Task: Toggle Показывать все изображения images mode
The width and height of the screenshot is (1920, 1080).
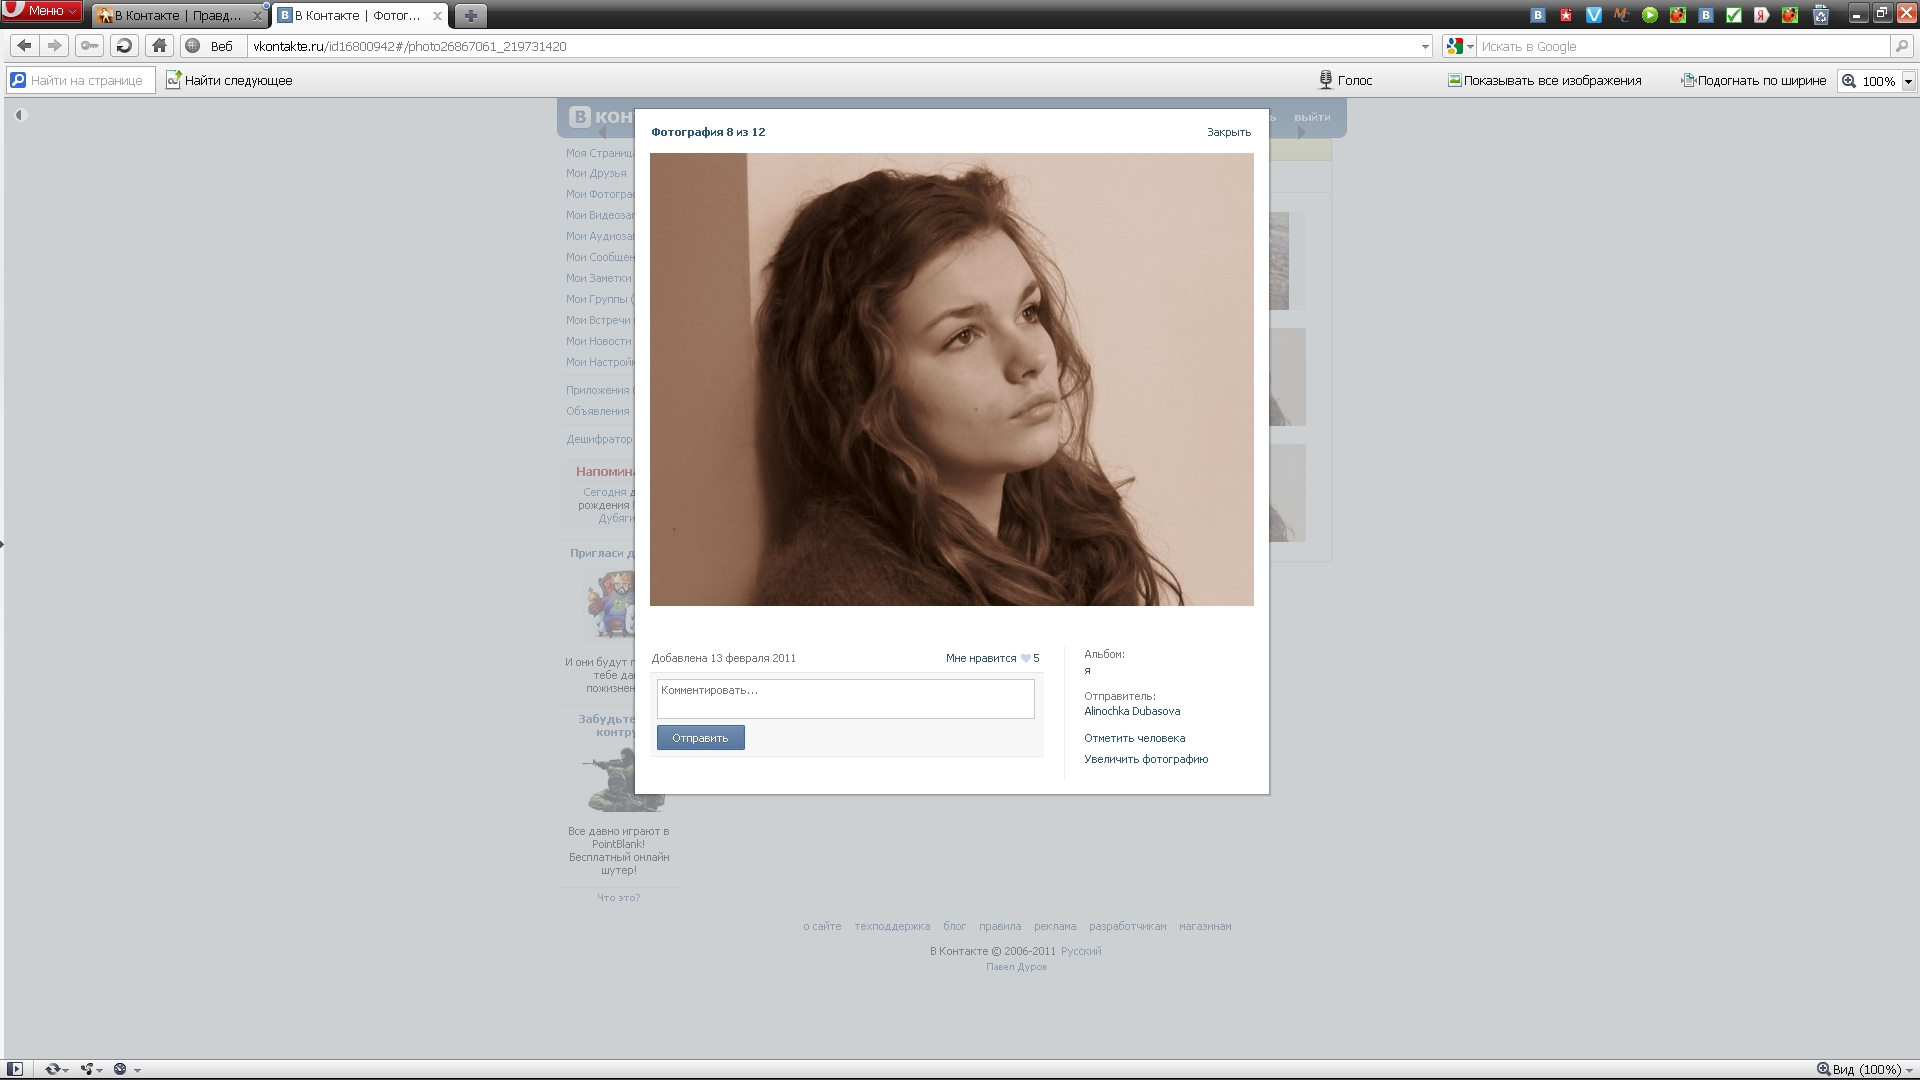Action: click(x=1544, y=80)
